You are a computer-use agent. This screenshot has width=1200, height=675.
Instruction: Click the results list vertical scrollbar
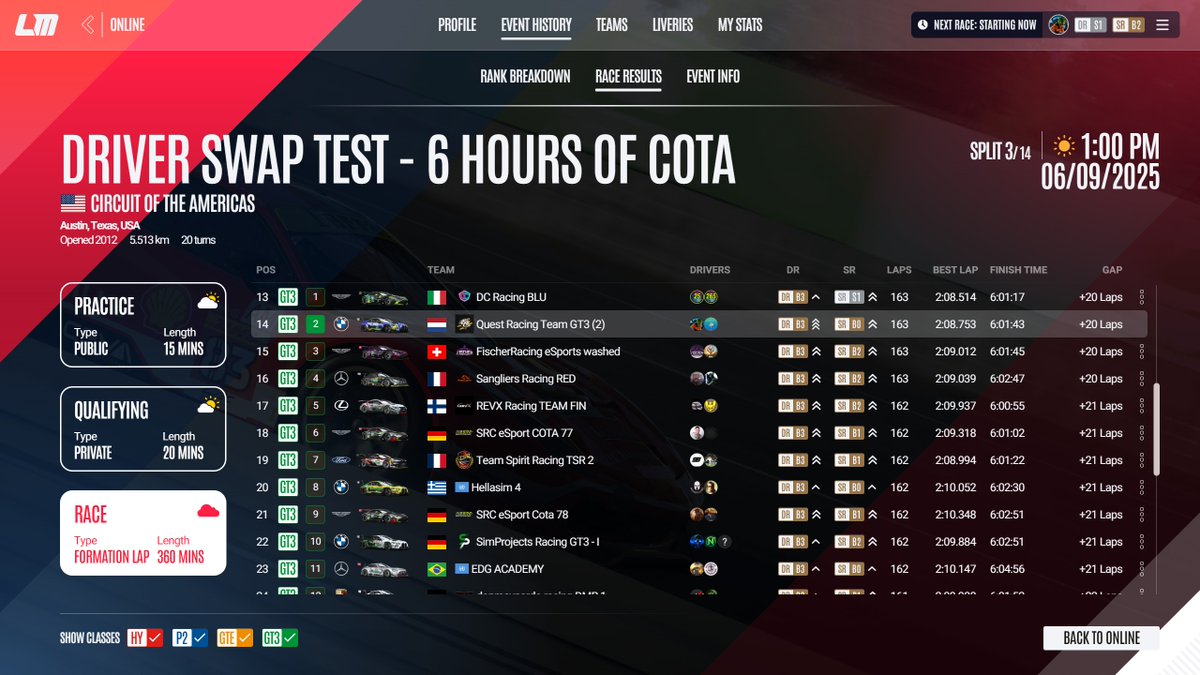point(1158,429)
